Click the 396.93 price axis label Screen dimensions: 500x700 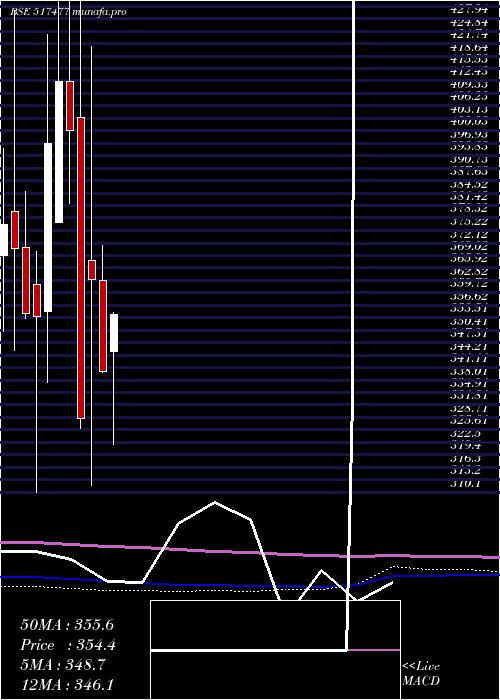[468, 134]
